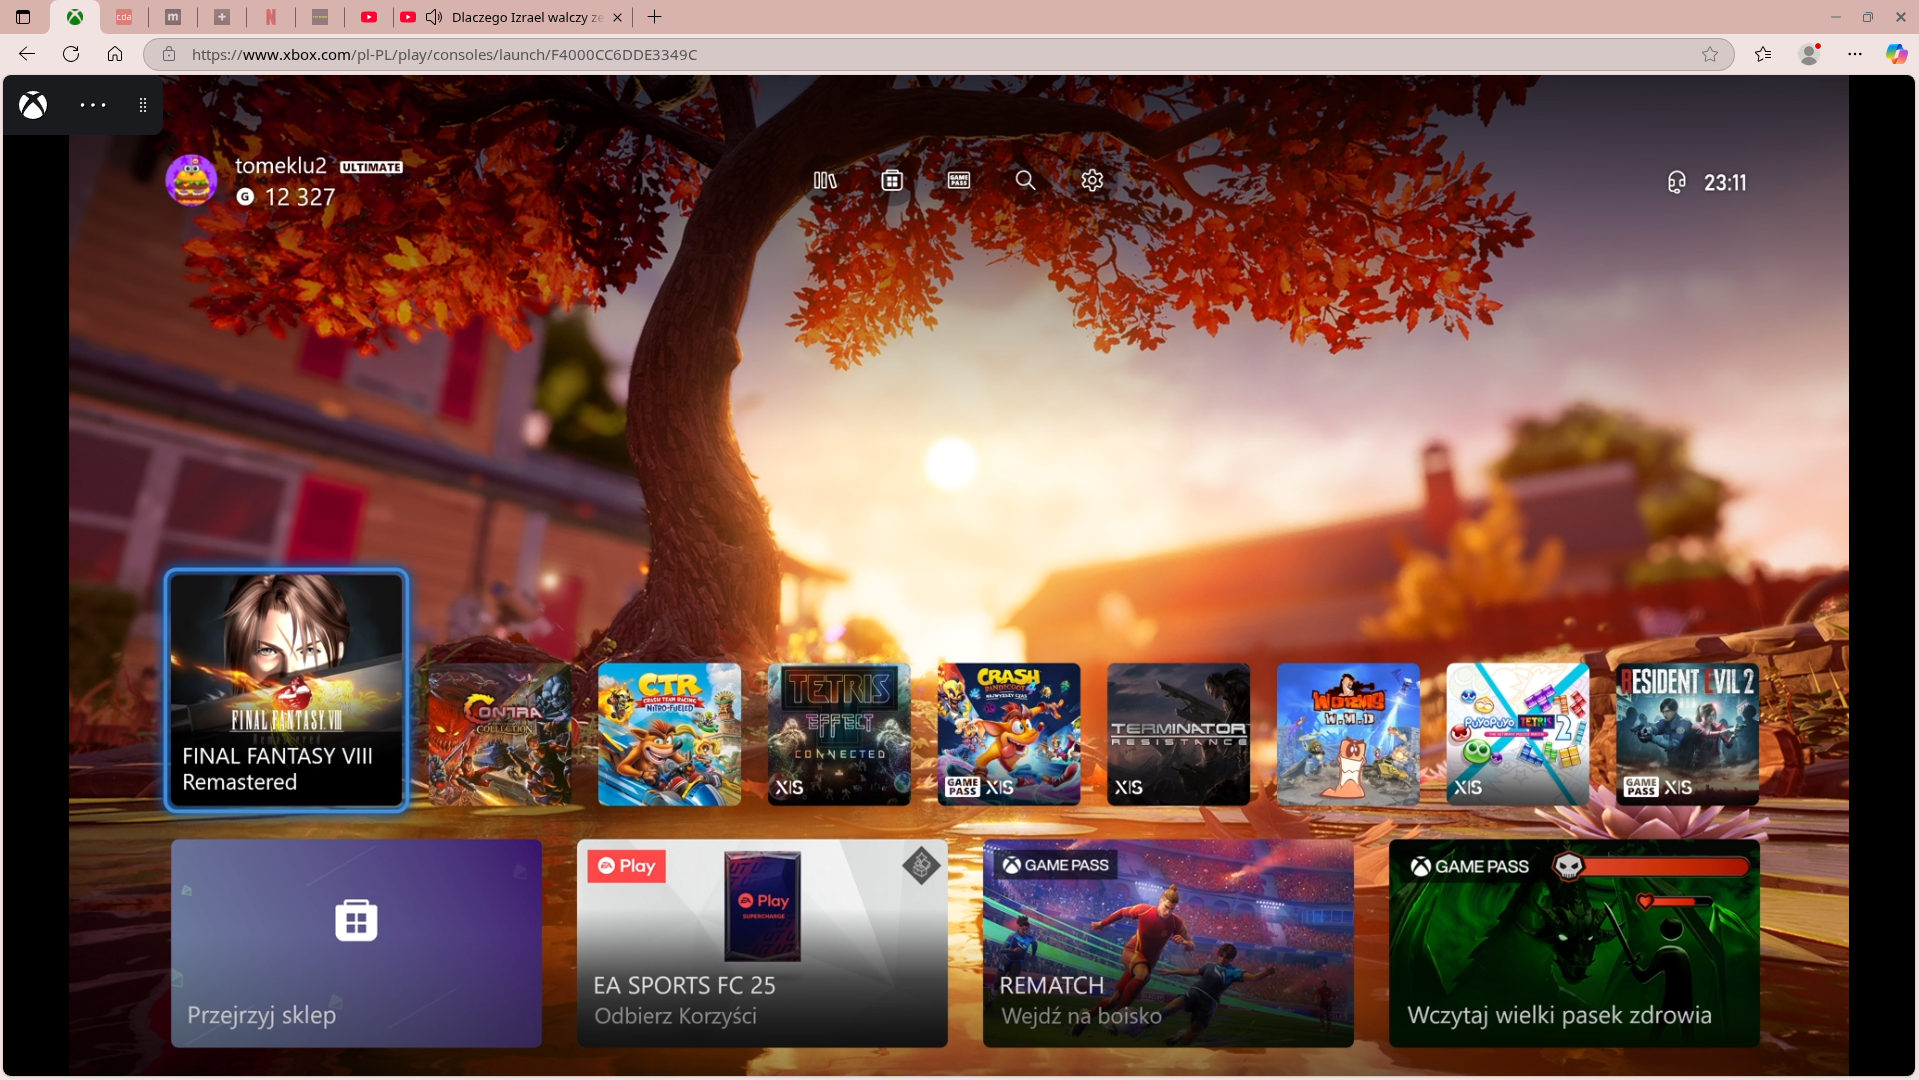The width and height of the screenshot is (1919, 1080).
Task: Click the Przejrzyj sklep store tile
Action: point(356,943)
